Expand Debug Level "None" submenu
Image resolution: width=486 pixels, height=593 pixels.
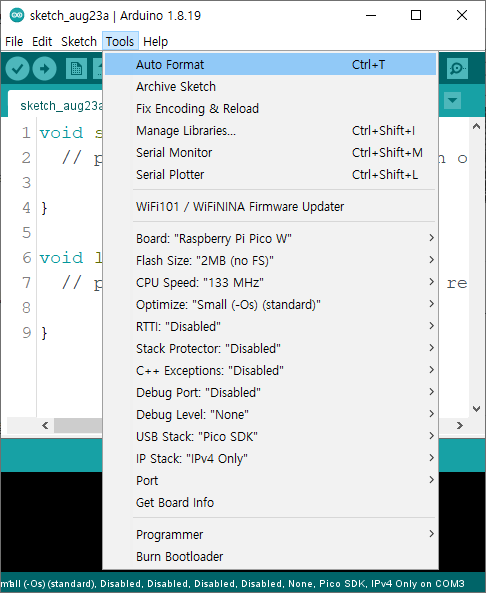(270, 414)
